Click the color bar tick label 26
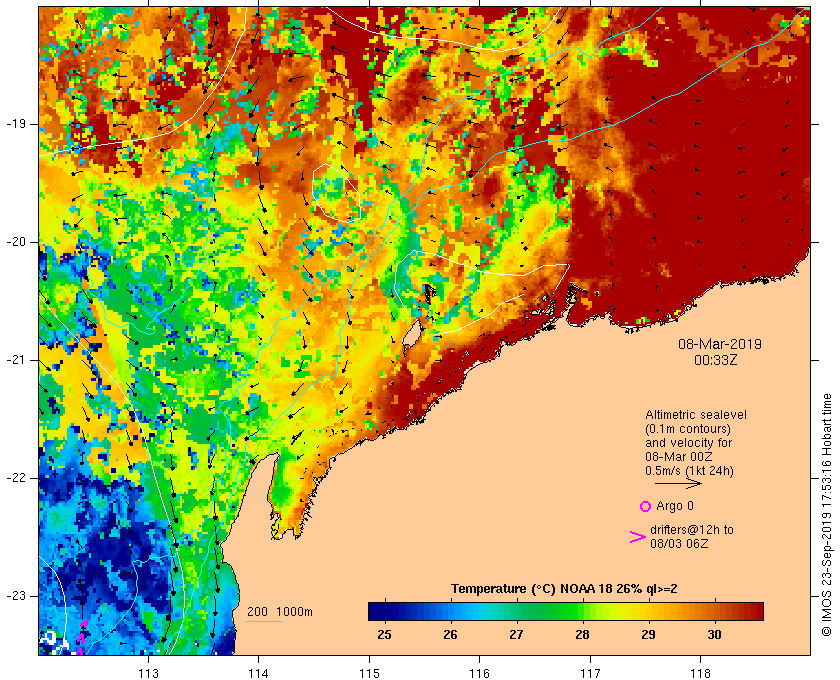This screenshot has height=680, width=840. pos(451,634)
